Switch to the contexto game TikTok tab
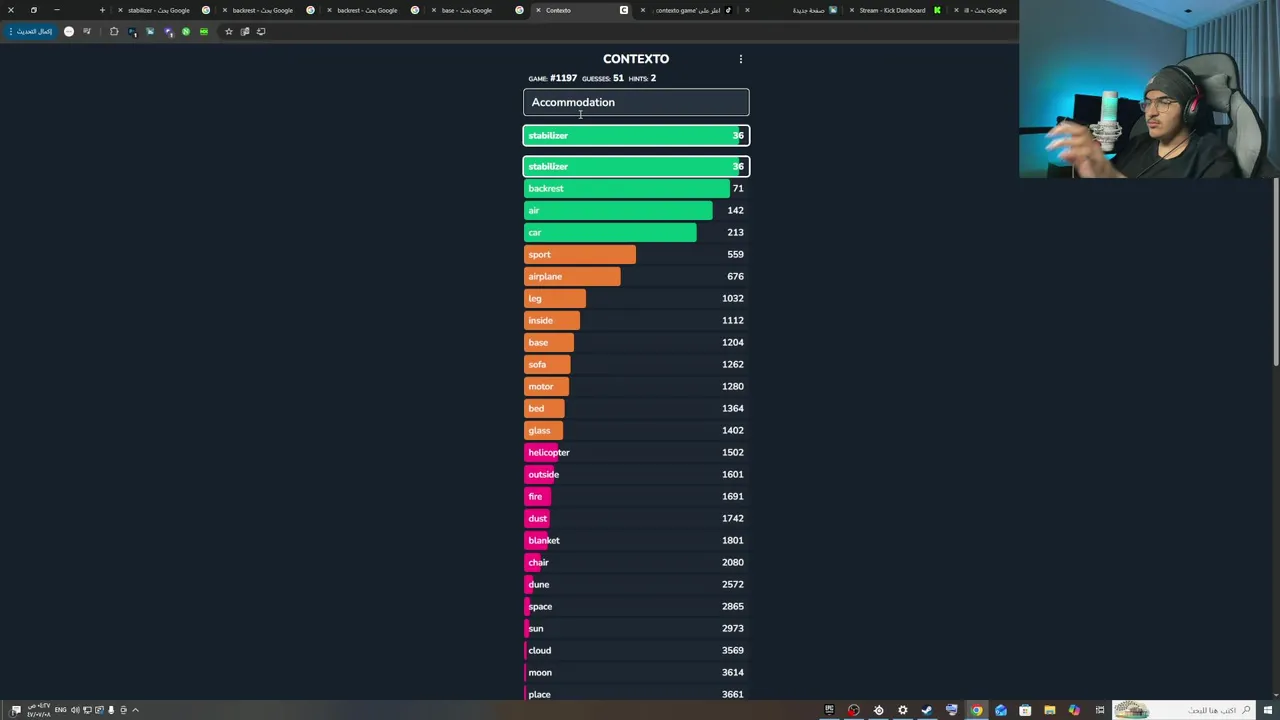 pos(688,10)
